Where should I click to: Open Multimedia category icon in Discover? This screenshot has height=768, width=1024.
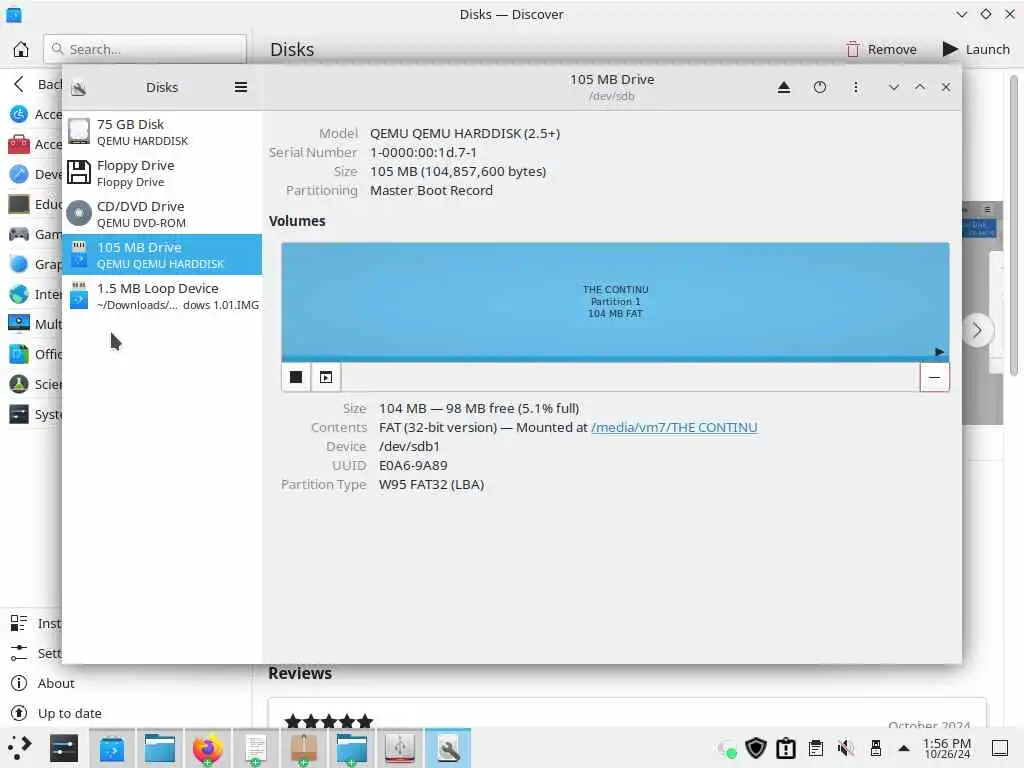(19, 325)
